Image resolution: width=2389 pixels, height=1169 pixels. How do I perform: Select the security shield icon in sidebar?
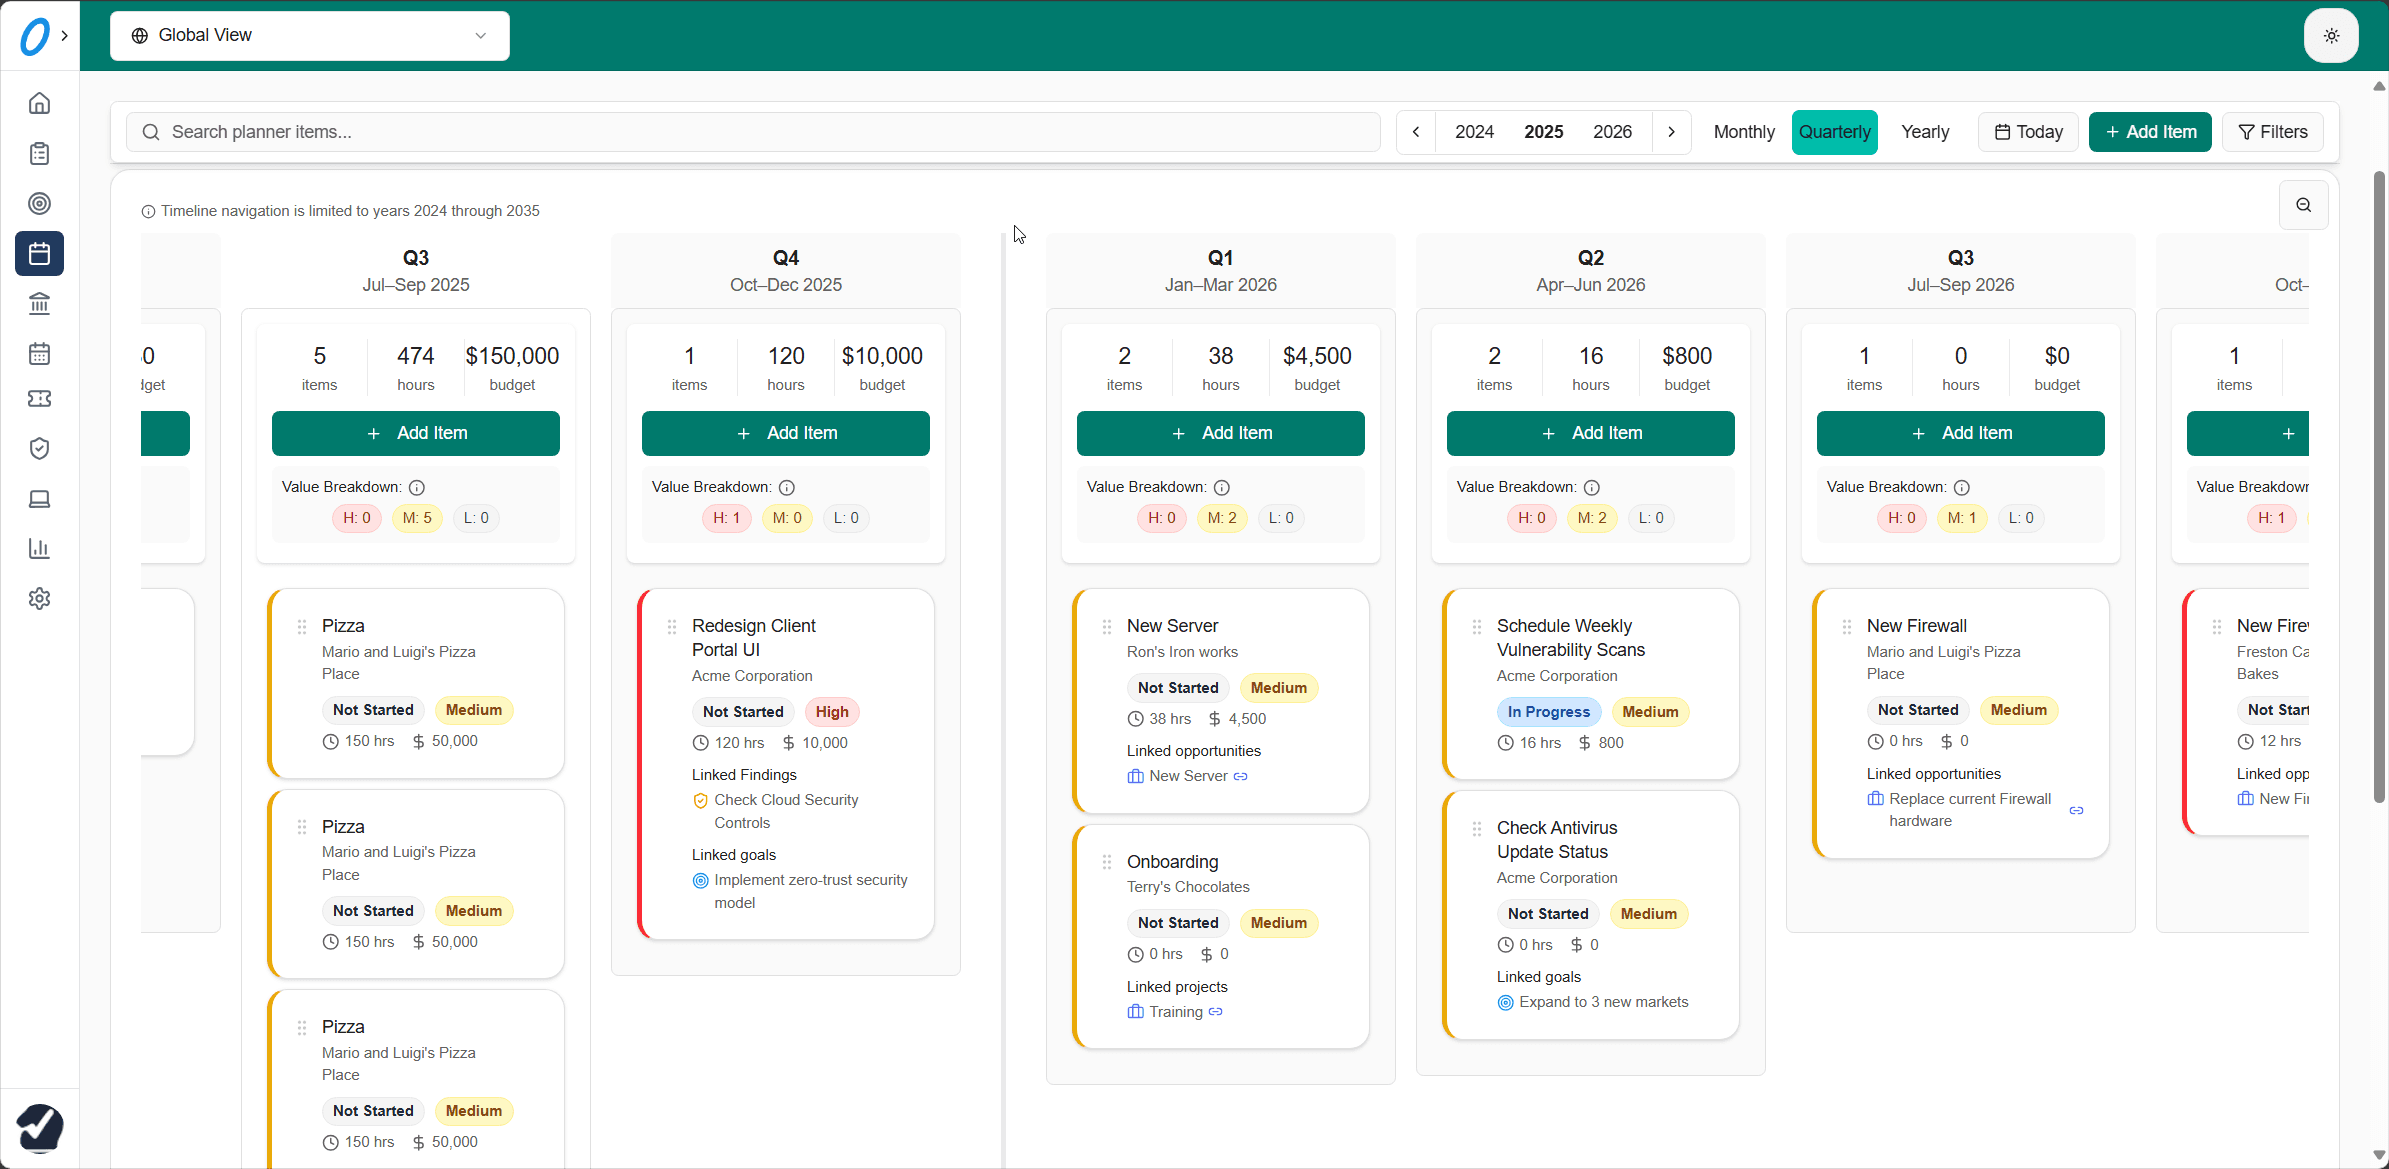tap(39, 448)
